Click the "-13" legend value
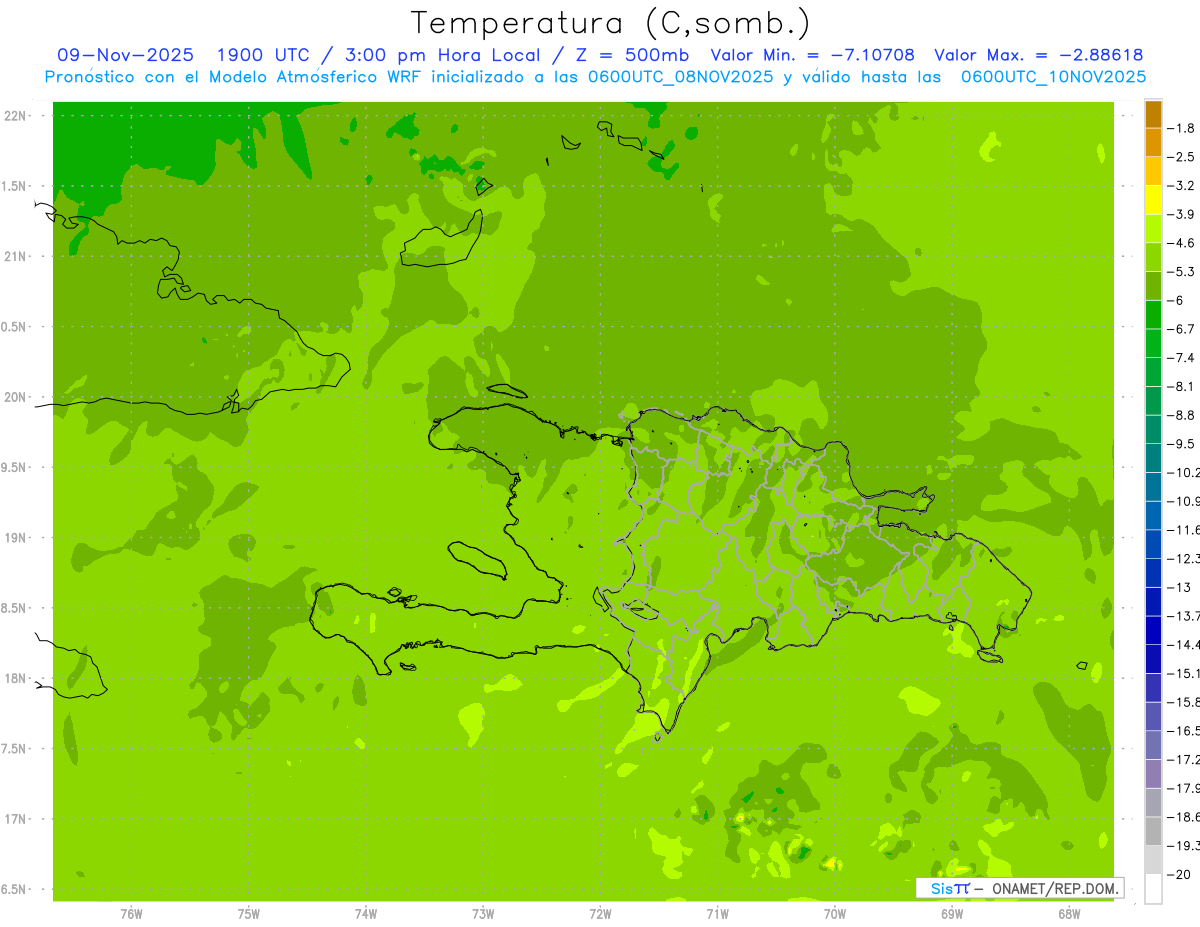Screen dimensions: 1200x927 (x=1179, y=587)
